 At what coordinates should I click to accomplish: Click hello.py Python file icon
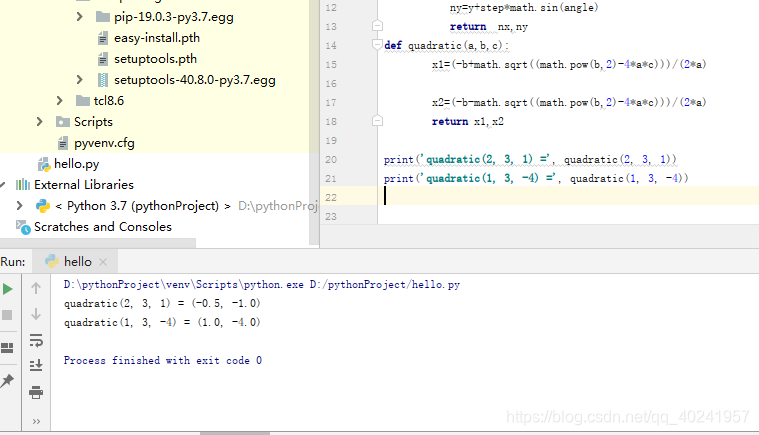point(44,165)
